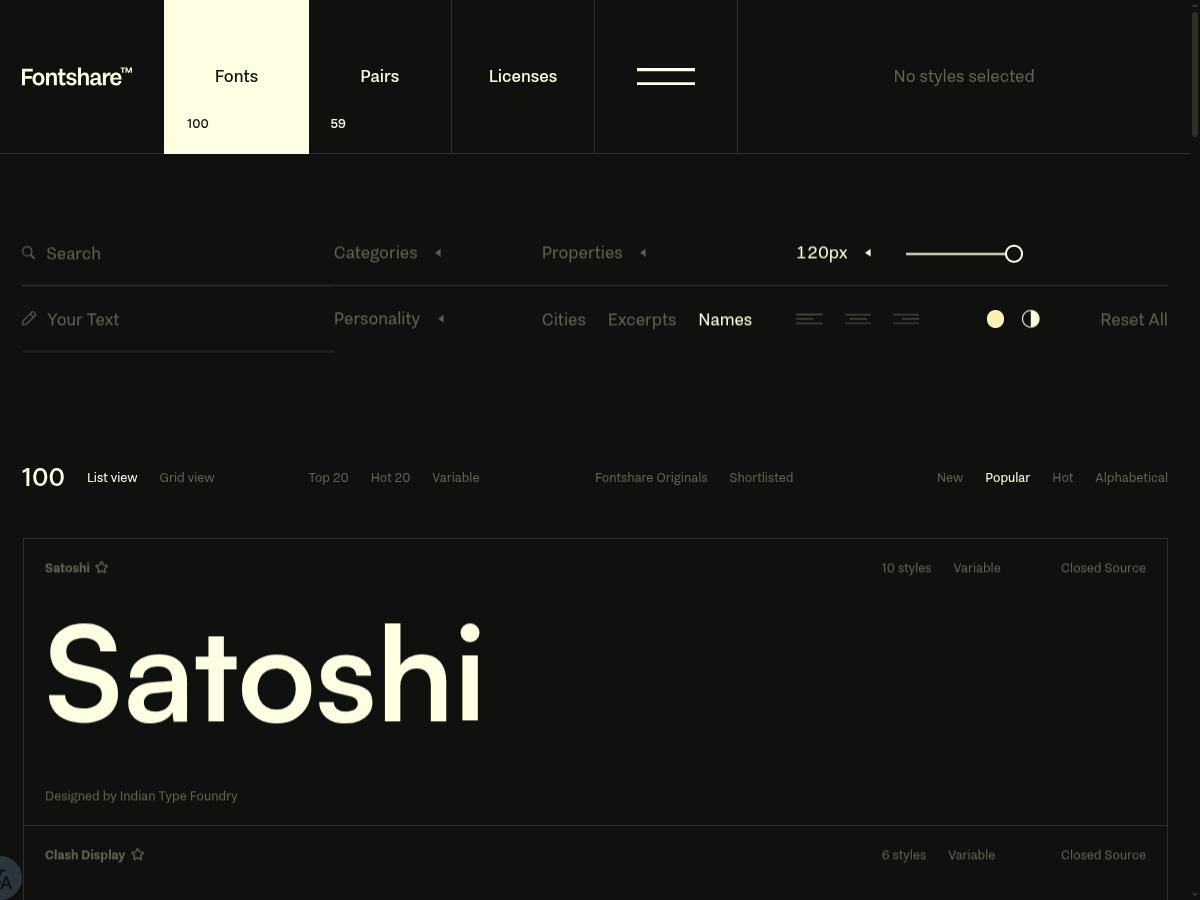Shortlist Clash Display with its star icon

137,854
